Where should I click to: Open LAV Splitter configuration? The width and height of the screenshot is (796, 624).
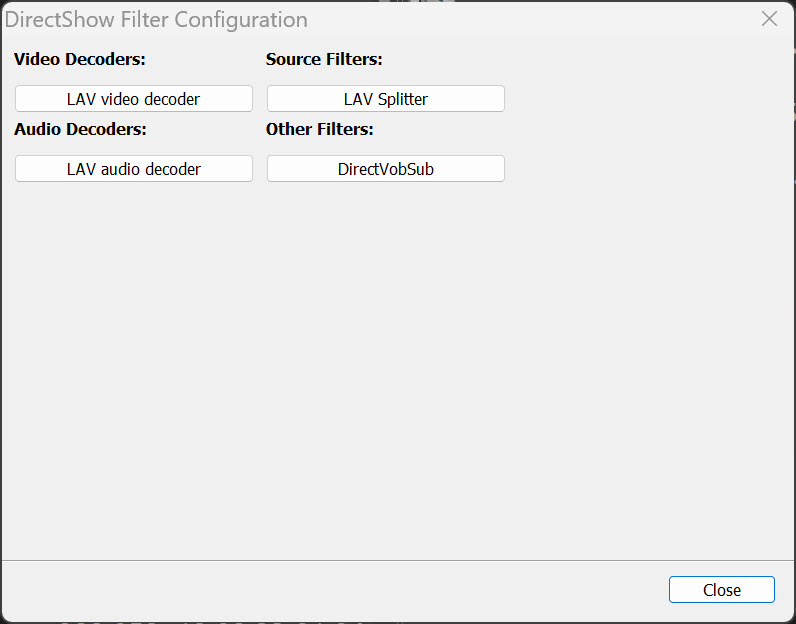coord(386,98)
